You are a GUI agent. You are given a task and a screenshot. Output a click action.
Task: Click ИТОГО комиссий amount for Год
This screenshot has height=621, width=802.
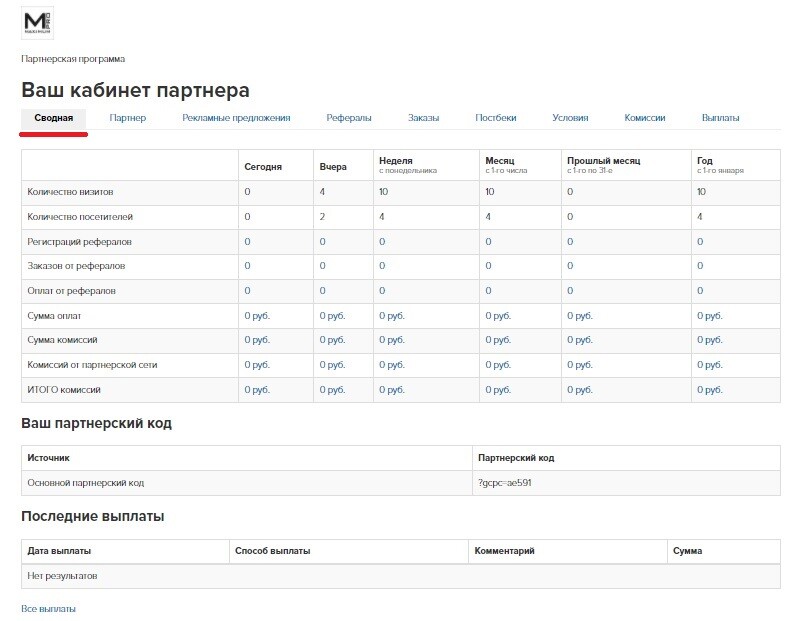click(710, 390)
